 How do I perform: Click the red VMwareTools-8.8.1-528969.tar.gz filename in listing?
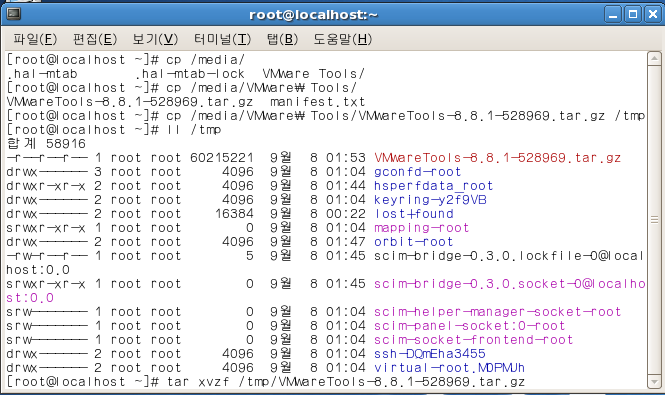coord(497,158)
